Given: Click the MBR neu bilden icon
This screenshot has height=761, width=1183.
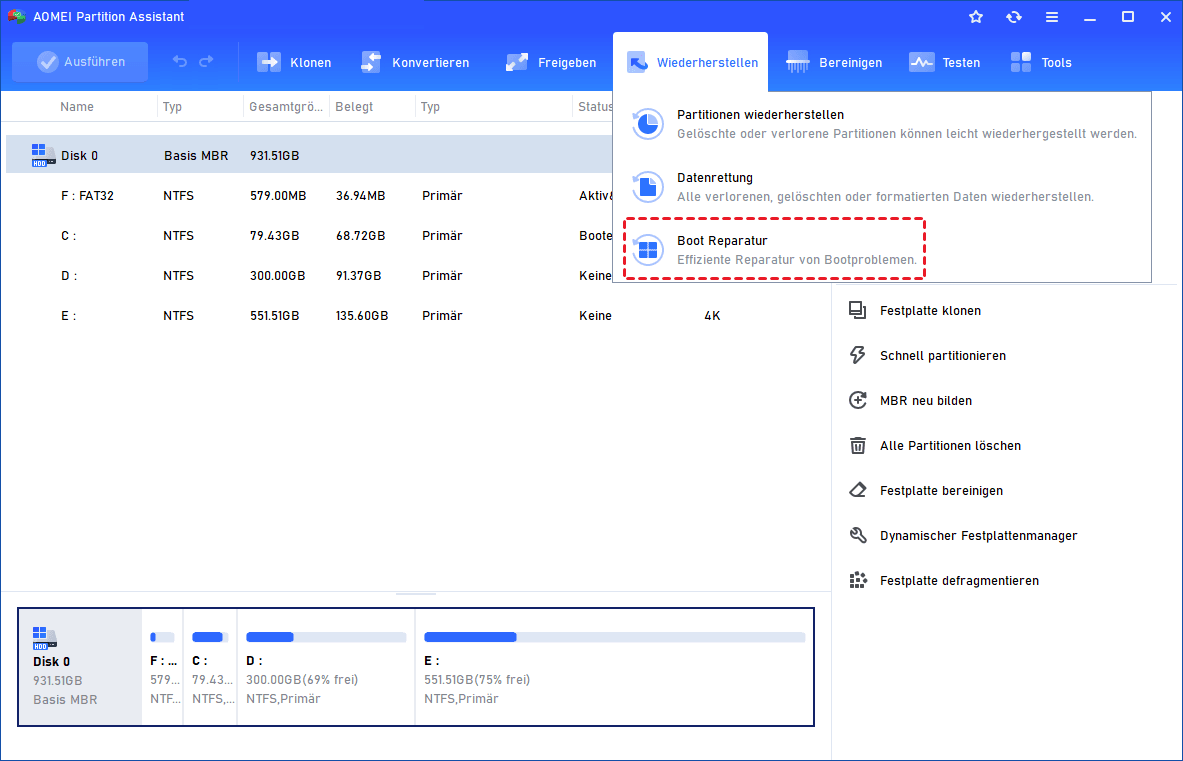Looking at the screenshot, I should click(857, 401).
